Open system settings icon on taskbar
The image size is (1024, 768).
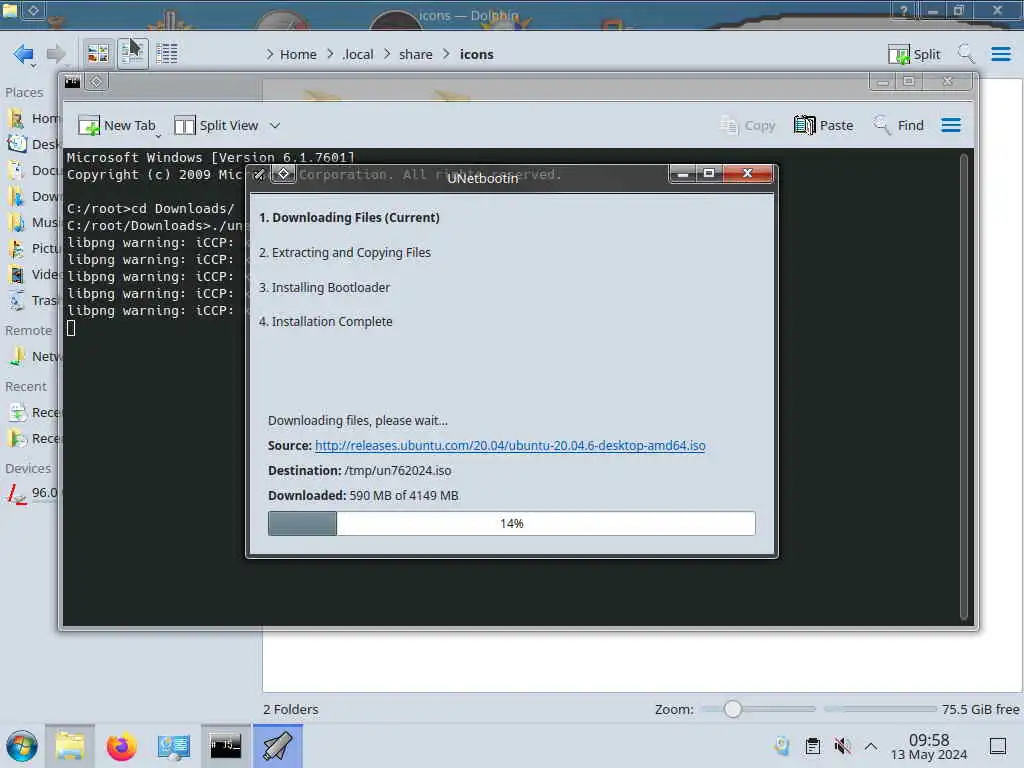pyautogui.click(x=173, y=746)
